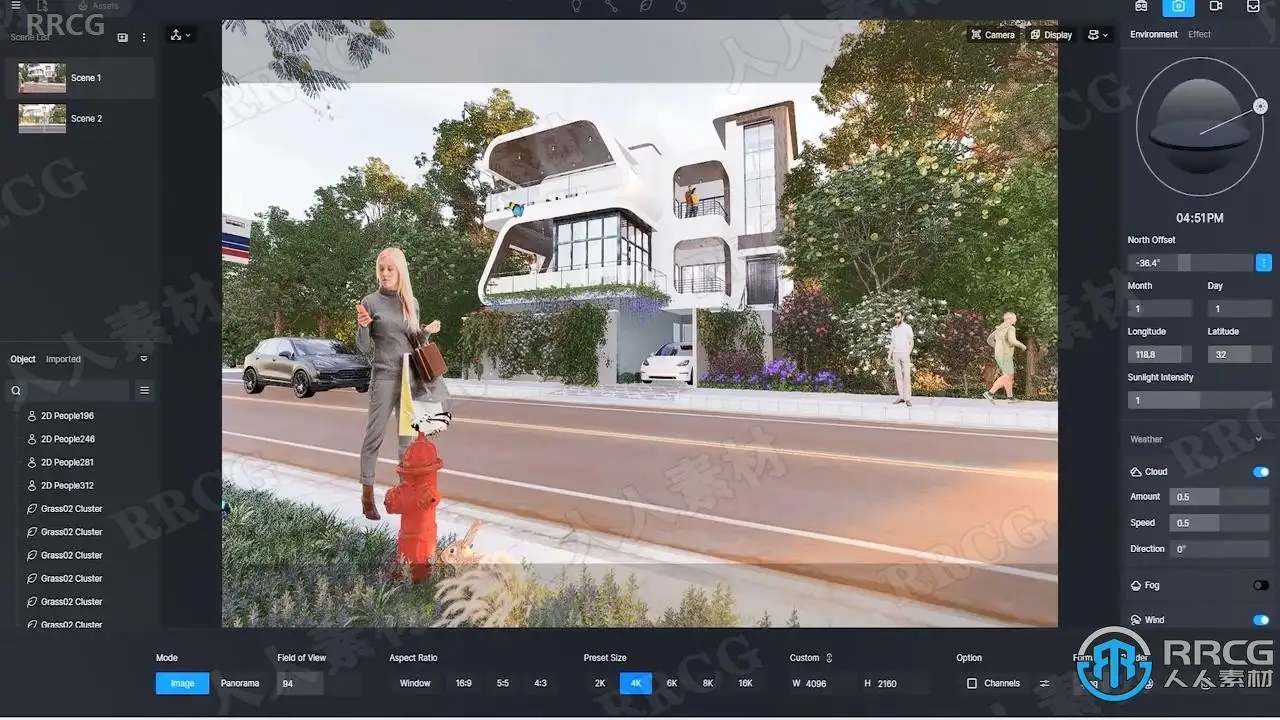Click the Month input field
1280x720 pixels.
1160,309
